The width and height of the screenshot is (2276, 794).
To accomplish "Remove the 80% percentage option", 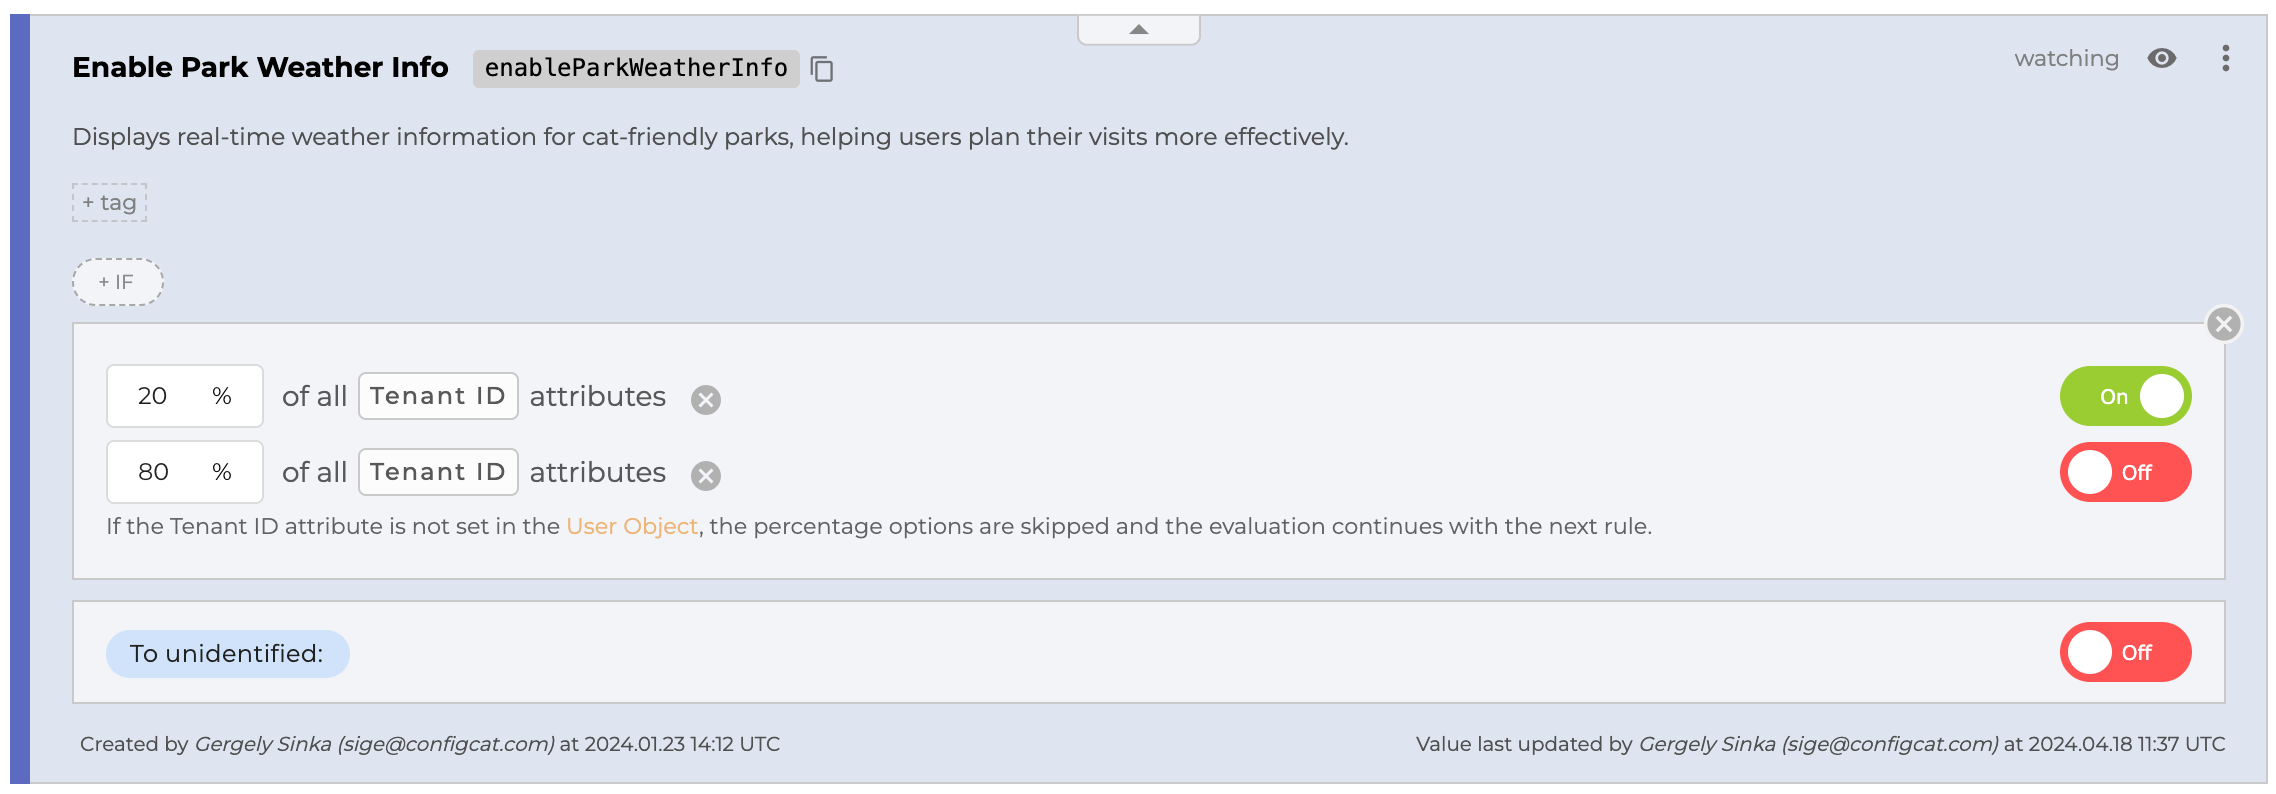I will pyautogui.click(x=706, y=476).
